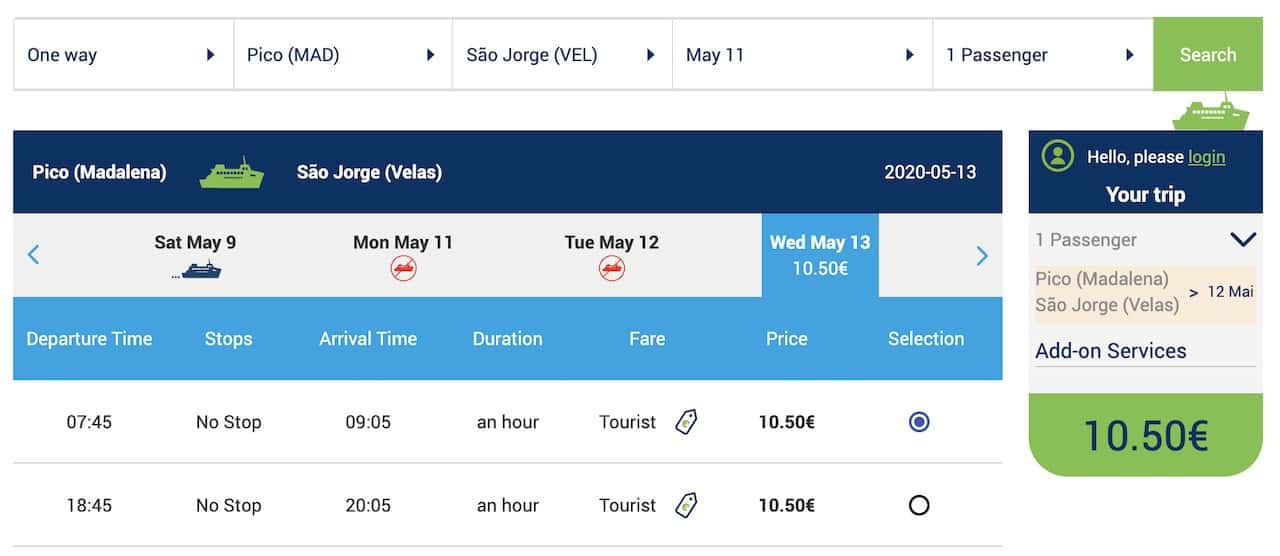
Task: Expand the 1 Passenger chevron in Your trip
Action: (x=1243, y=240)
